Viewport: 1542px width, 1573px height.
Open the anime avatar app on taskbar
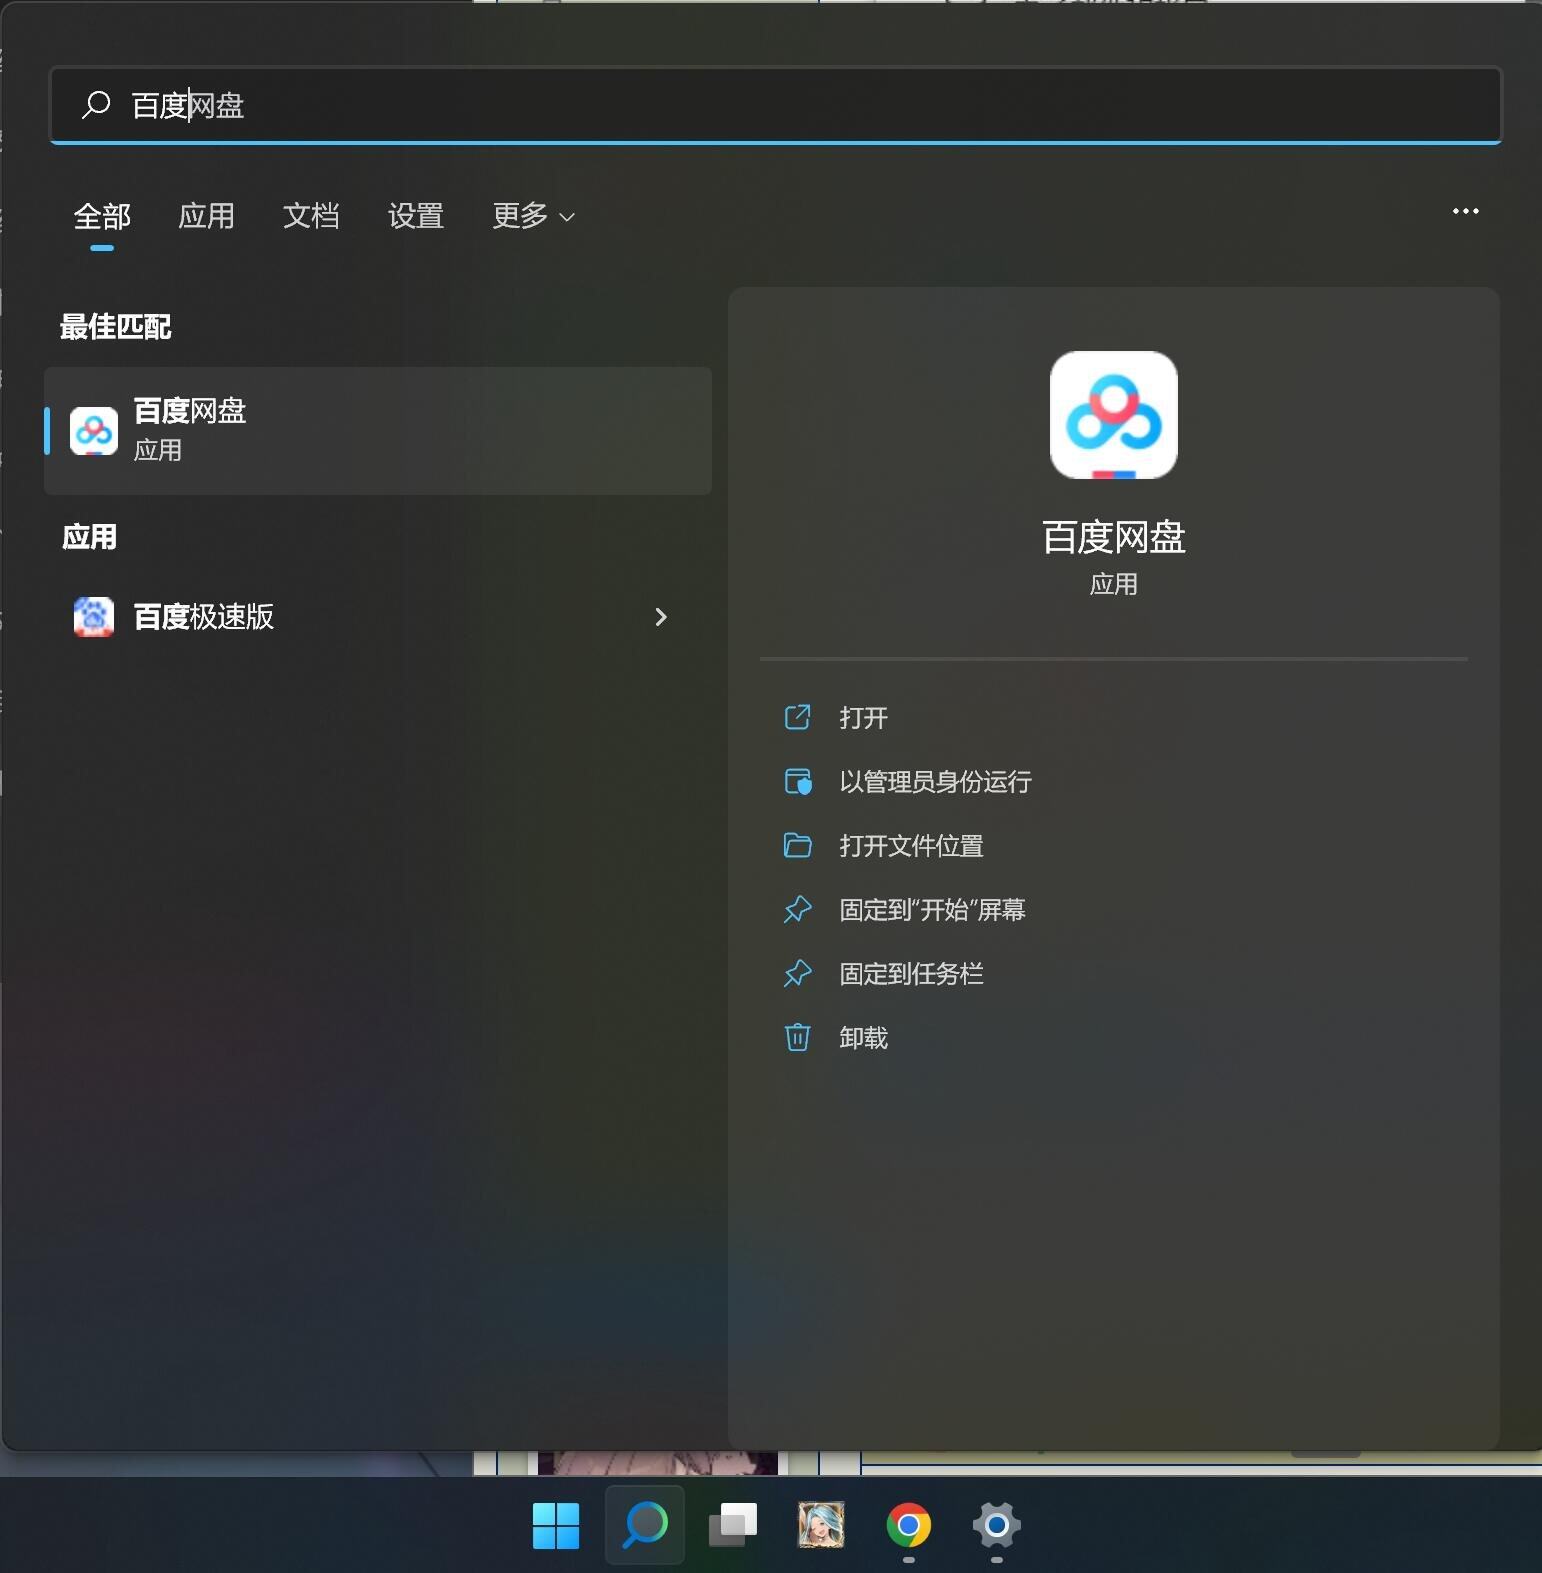(x=821, y=1525)
